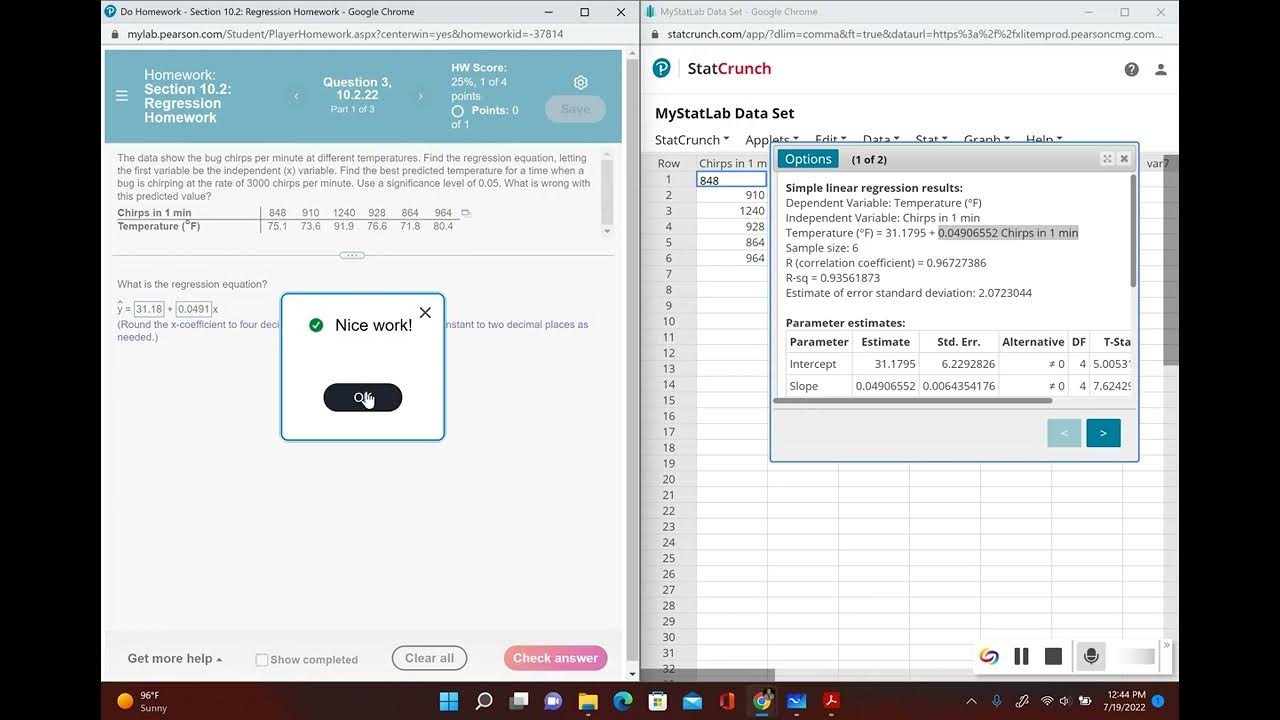Open the Help menu in StatCrunch
The image size is (1280, 720).
(x=1044, y=140)
